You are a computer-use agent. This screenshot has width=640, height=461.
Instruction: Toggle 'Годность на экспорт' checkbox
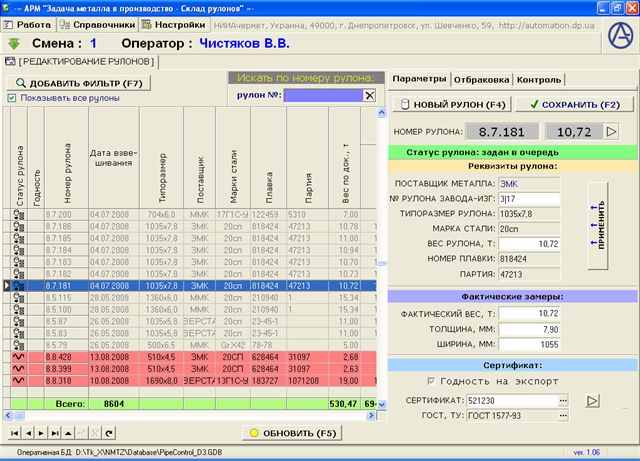pos(430,381)
